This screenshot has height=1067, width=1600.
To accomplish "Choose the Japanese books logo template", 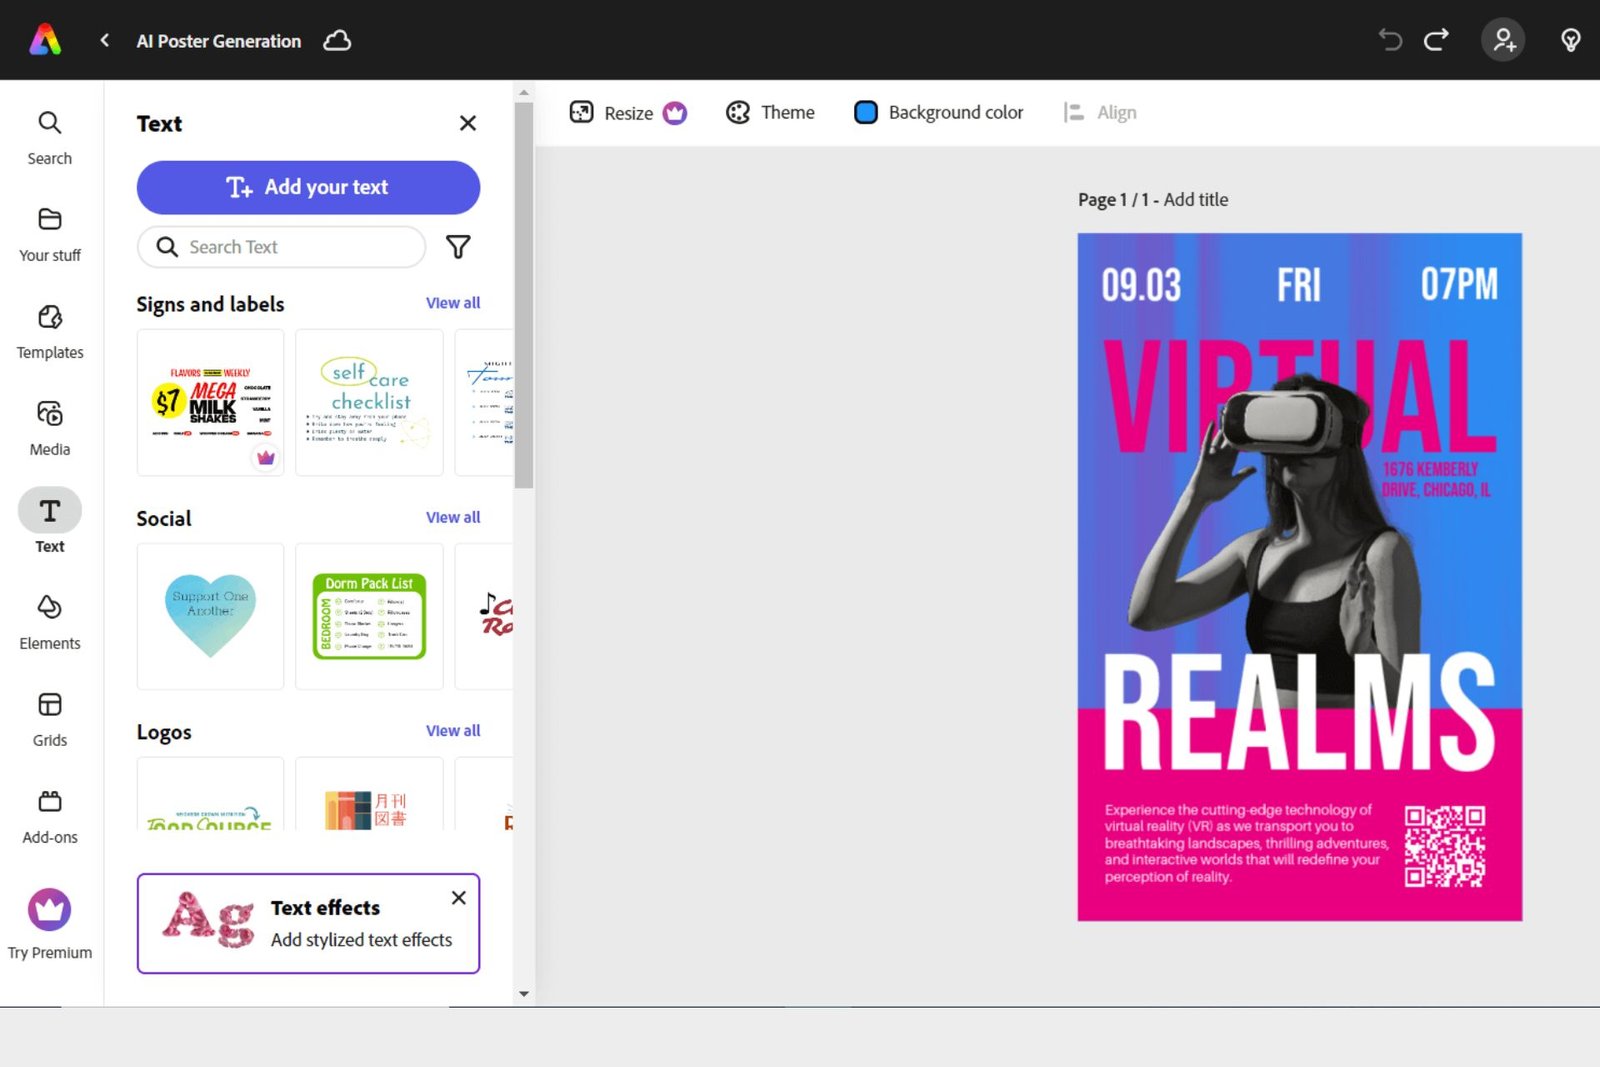I will point(369,794).
